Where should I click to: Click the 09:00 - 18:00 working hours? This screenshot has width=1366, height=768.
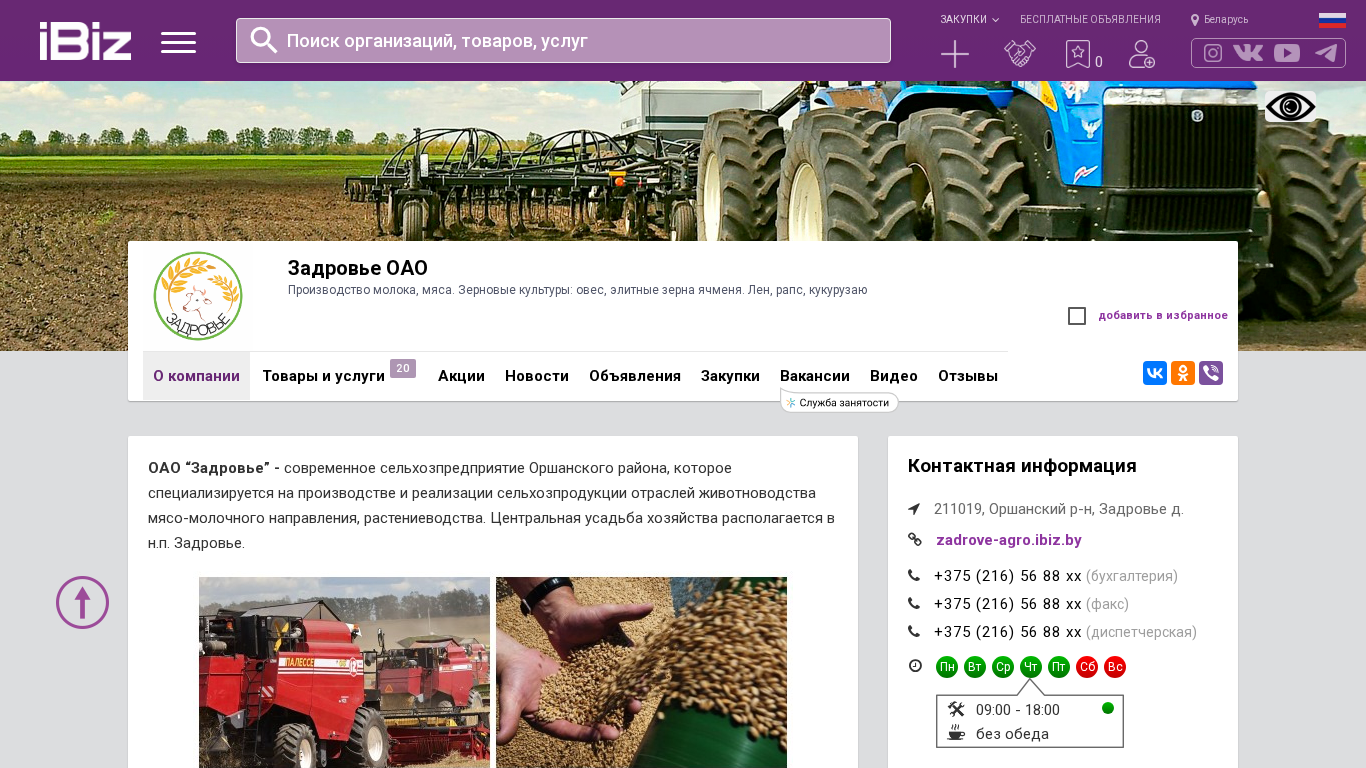coord(1018,710)
